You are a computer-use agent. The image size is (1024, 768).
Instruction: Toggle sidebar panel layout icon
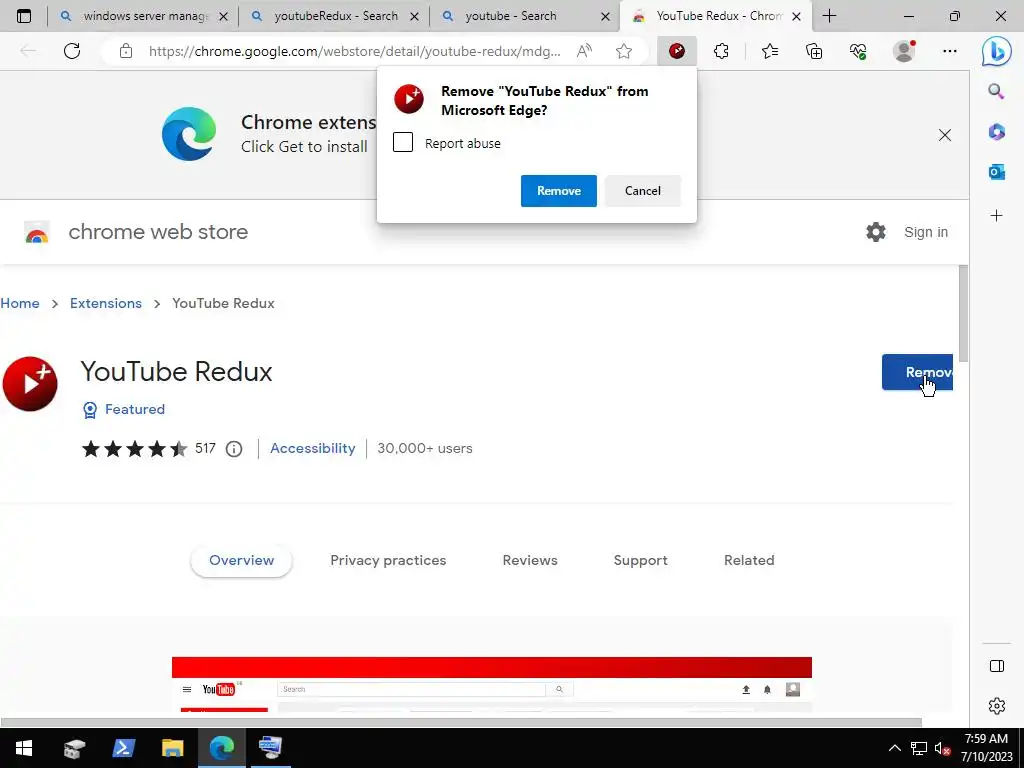point(997,666)
